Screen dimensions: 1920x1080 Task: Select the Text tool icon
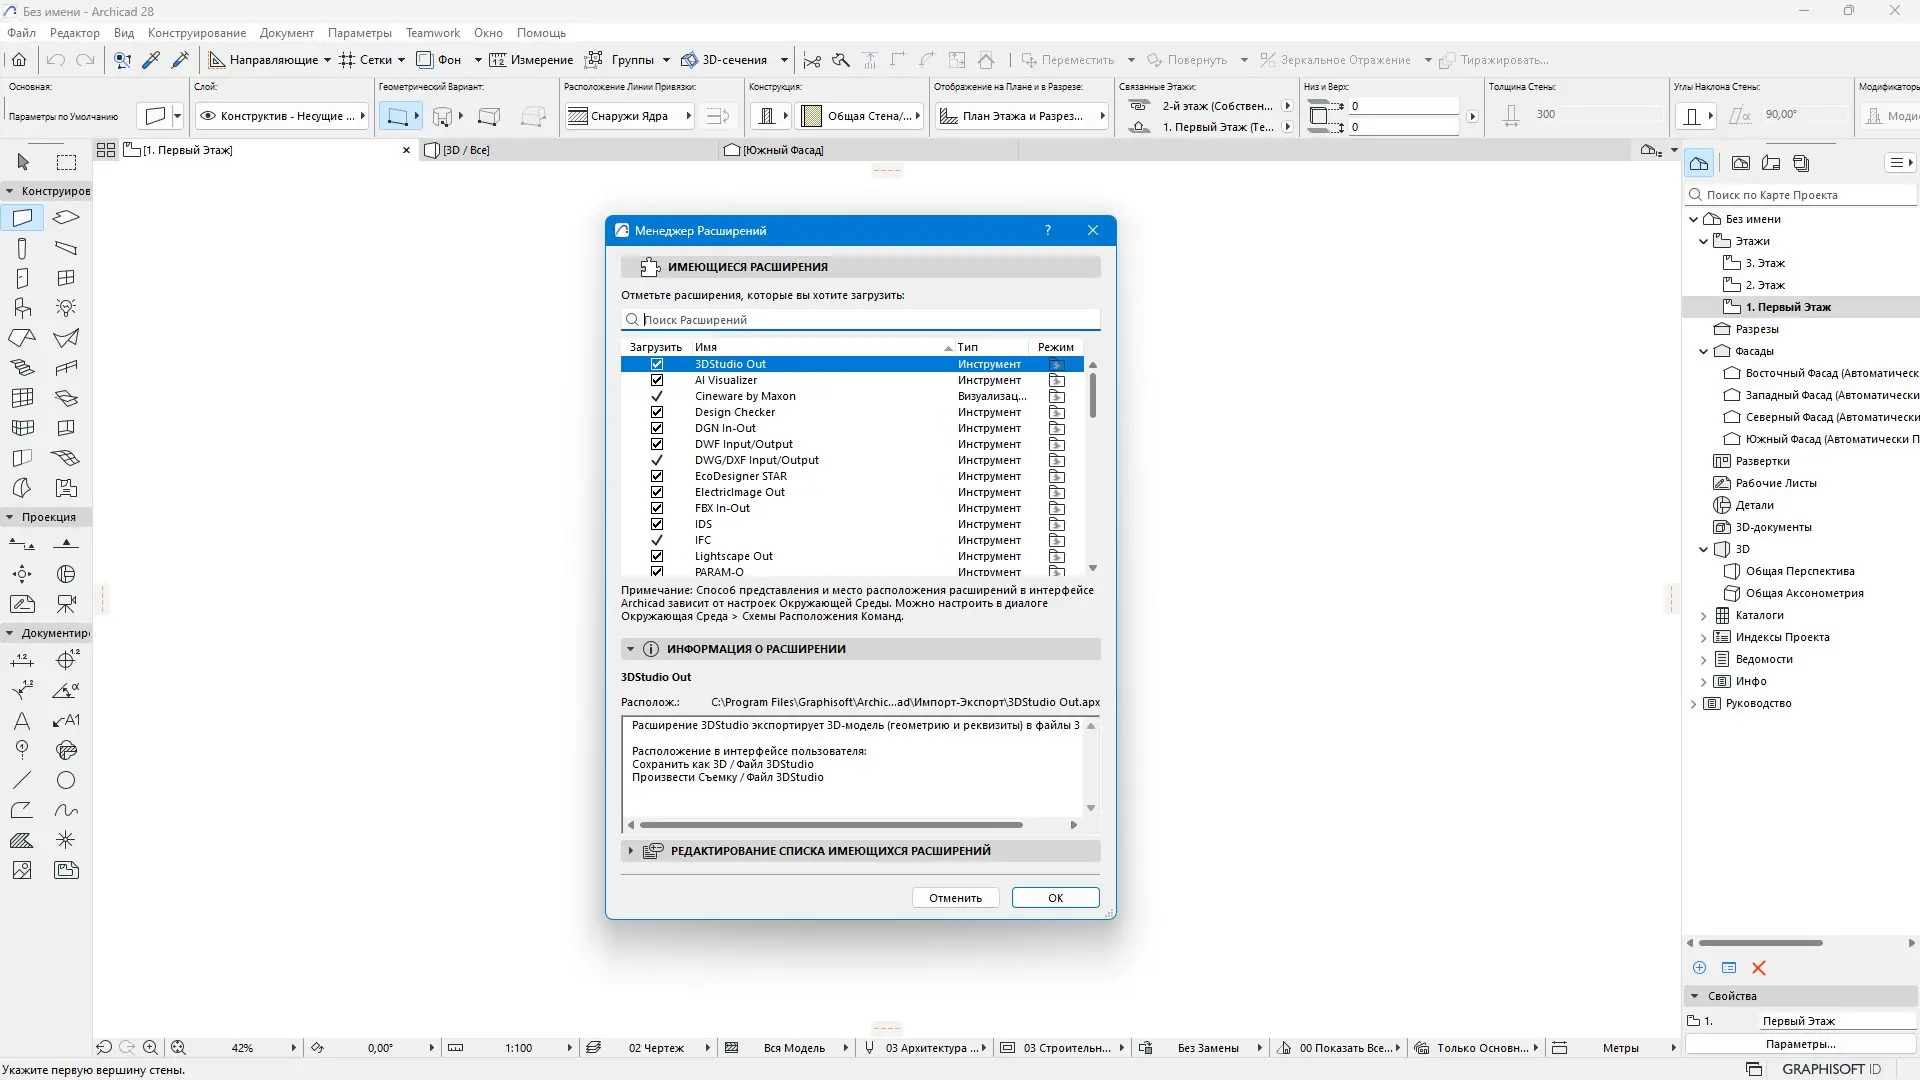coord(22,721)
